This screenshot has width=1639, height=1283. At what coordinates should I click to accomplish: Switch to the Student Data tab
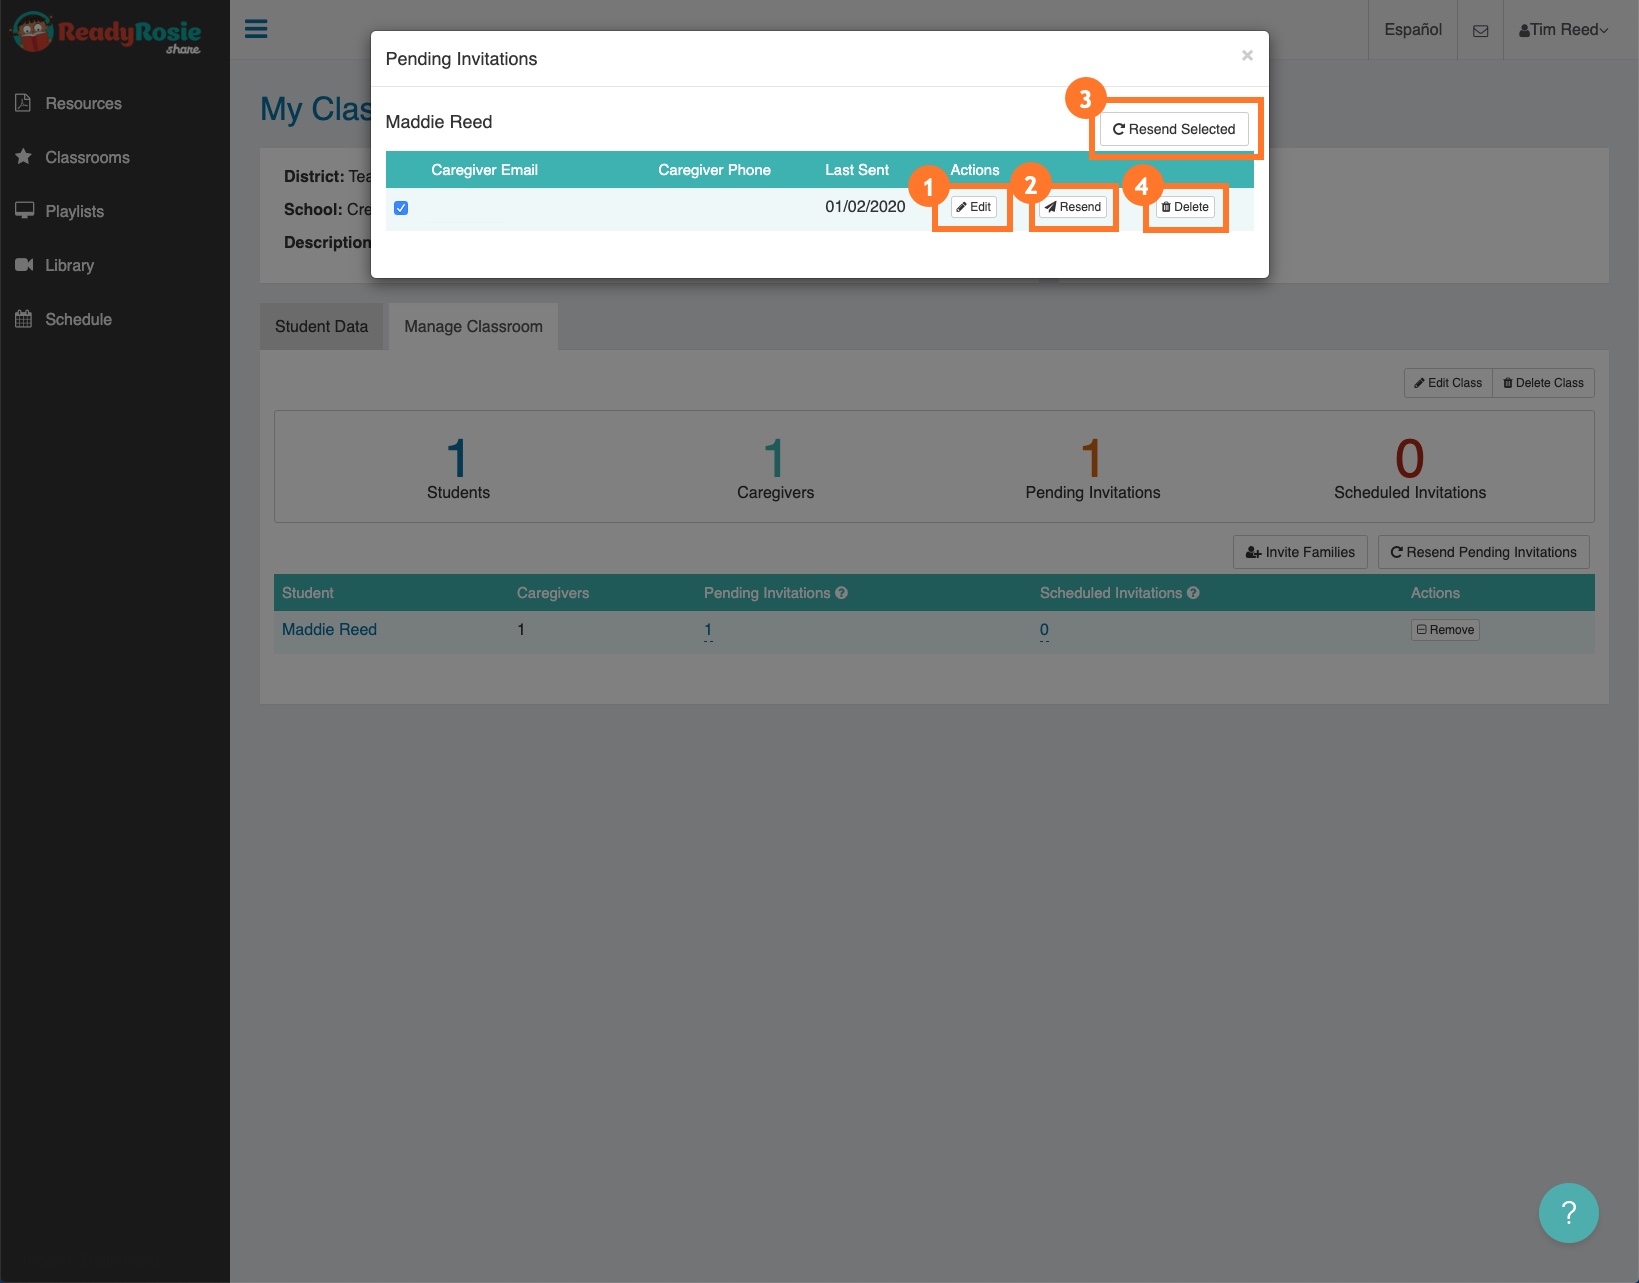(322, 326)
